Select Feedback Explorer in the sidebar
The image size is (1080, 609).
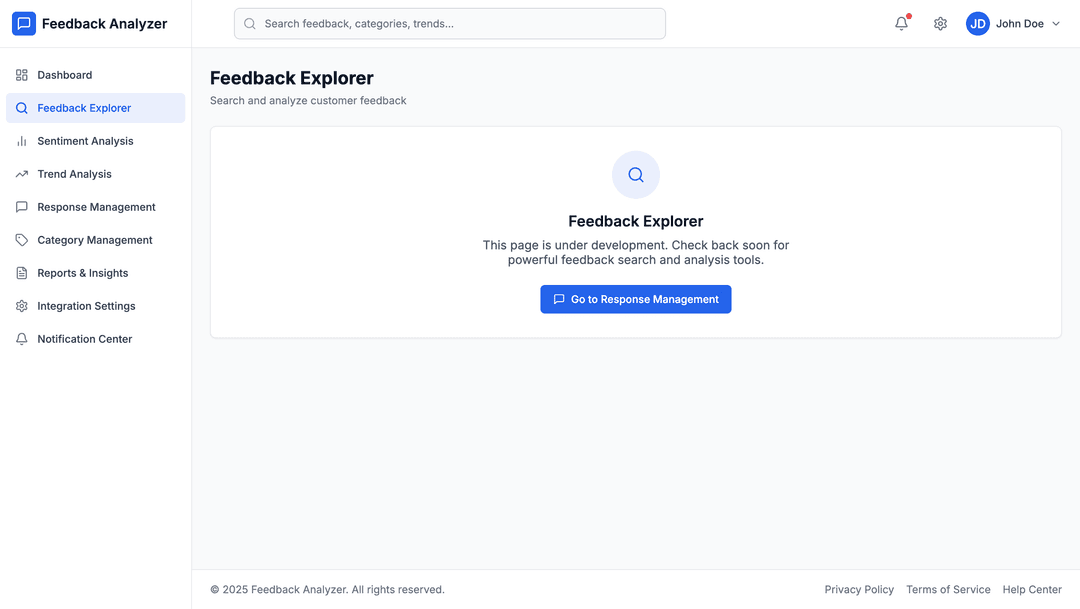click(x=84, y=108)
